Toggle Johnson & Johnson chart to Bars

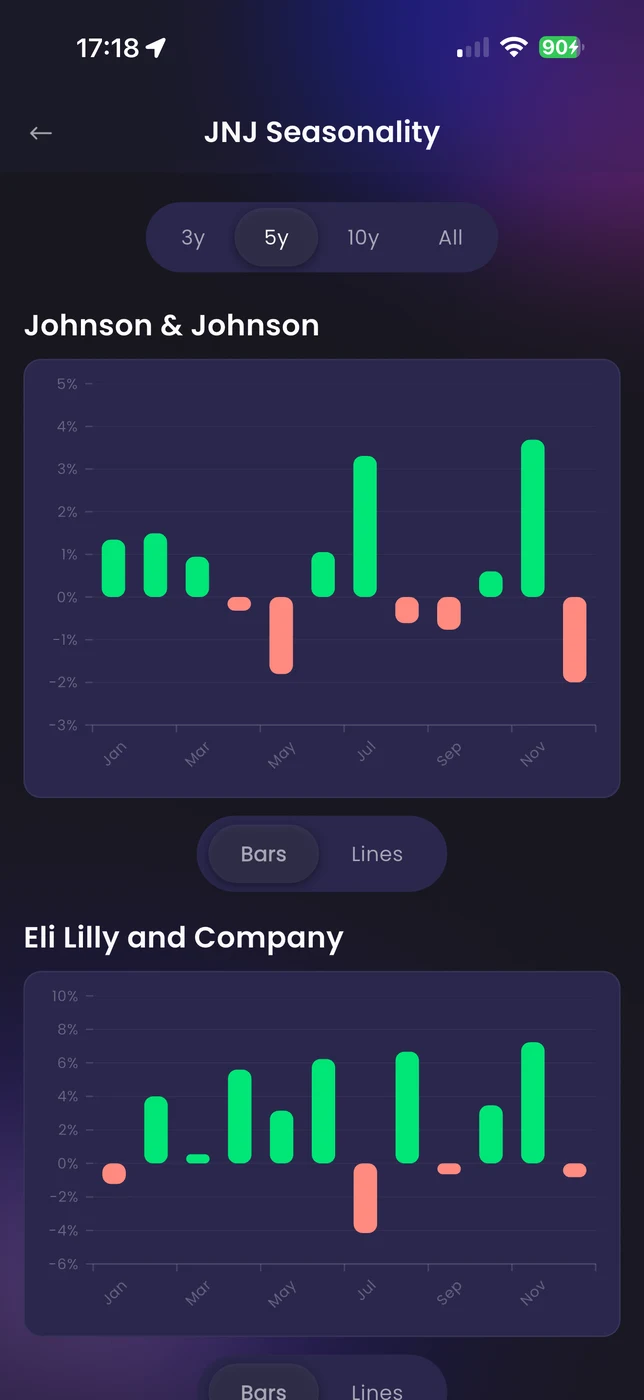[x=264, y=854]
